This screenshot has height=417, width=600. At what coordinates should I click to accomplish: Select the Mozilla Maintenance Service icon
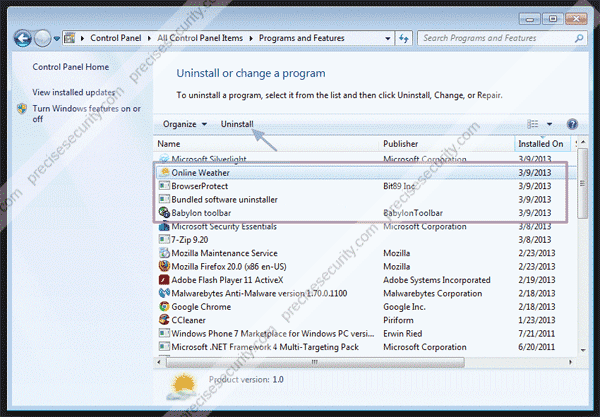tap(165, 253)
